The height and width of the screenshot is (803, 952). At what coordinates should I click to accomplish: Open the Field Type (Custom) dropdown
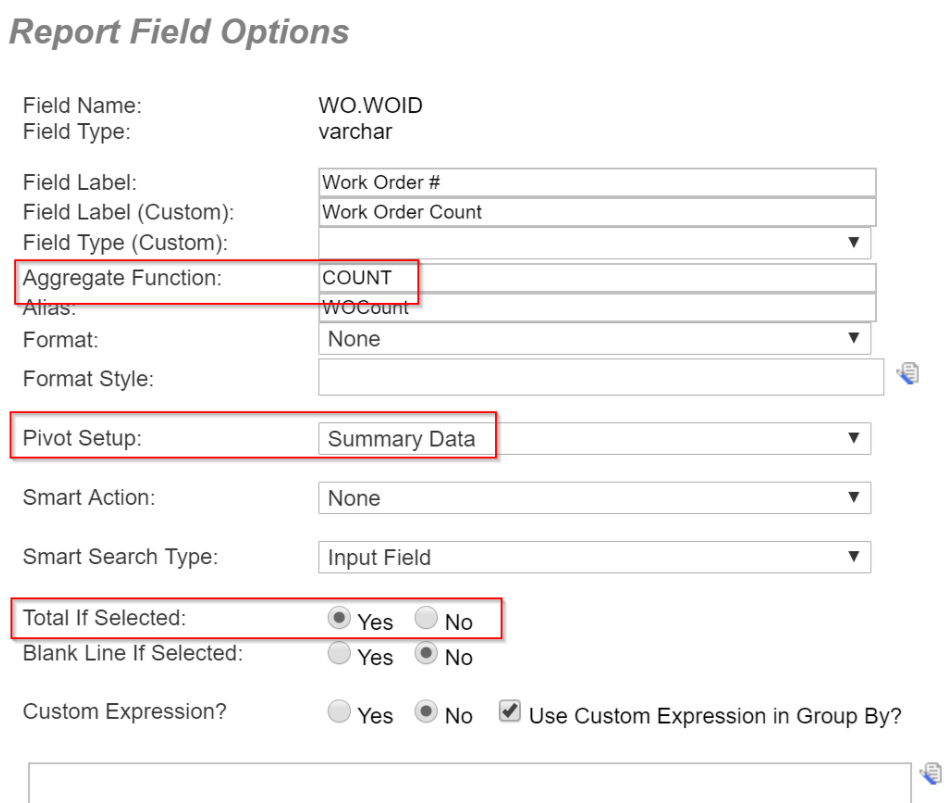(594, 242)
